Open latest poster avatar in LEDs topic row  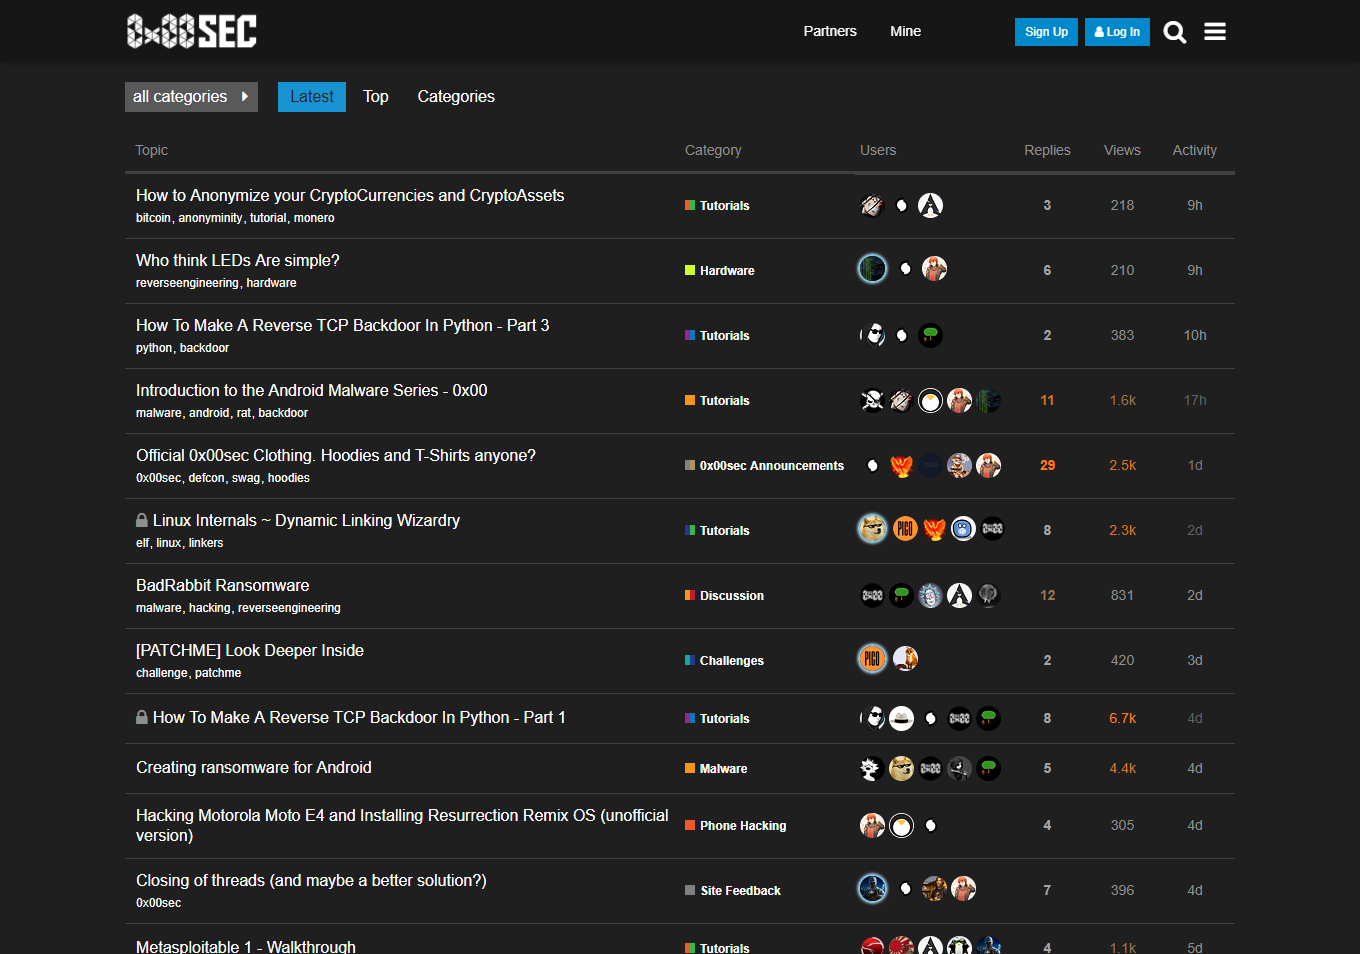[935, 269]
